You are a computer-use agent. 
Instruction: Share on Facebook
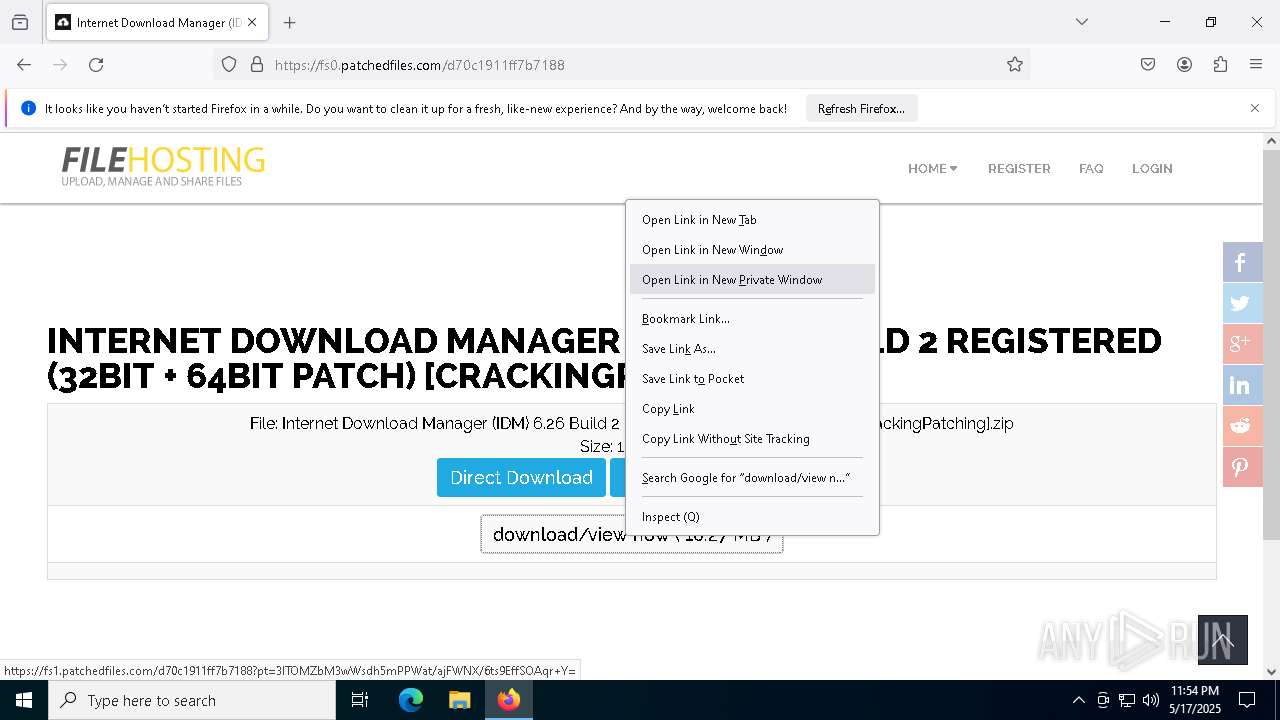tap(1241, 262)
